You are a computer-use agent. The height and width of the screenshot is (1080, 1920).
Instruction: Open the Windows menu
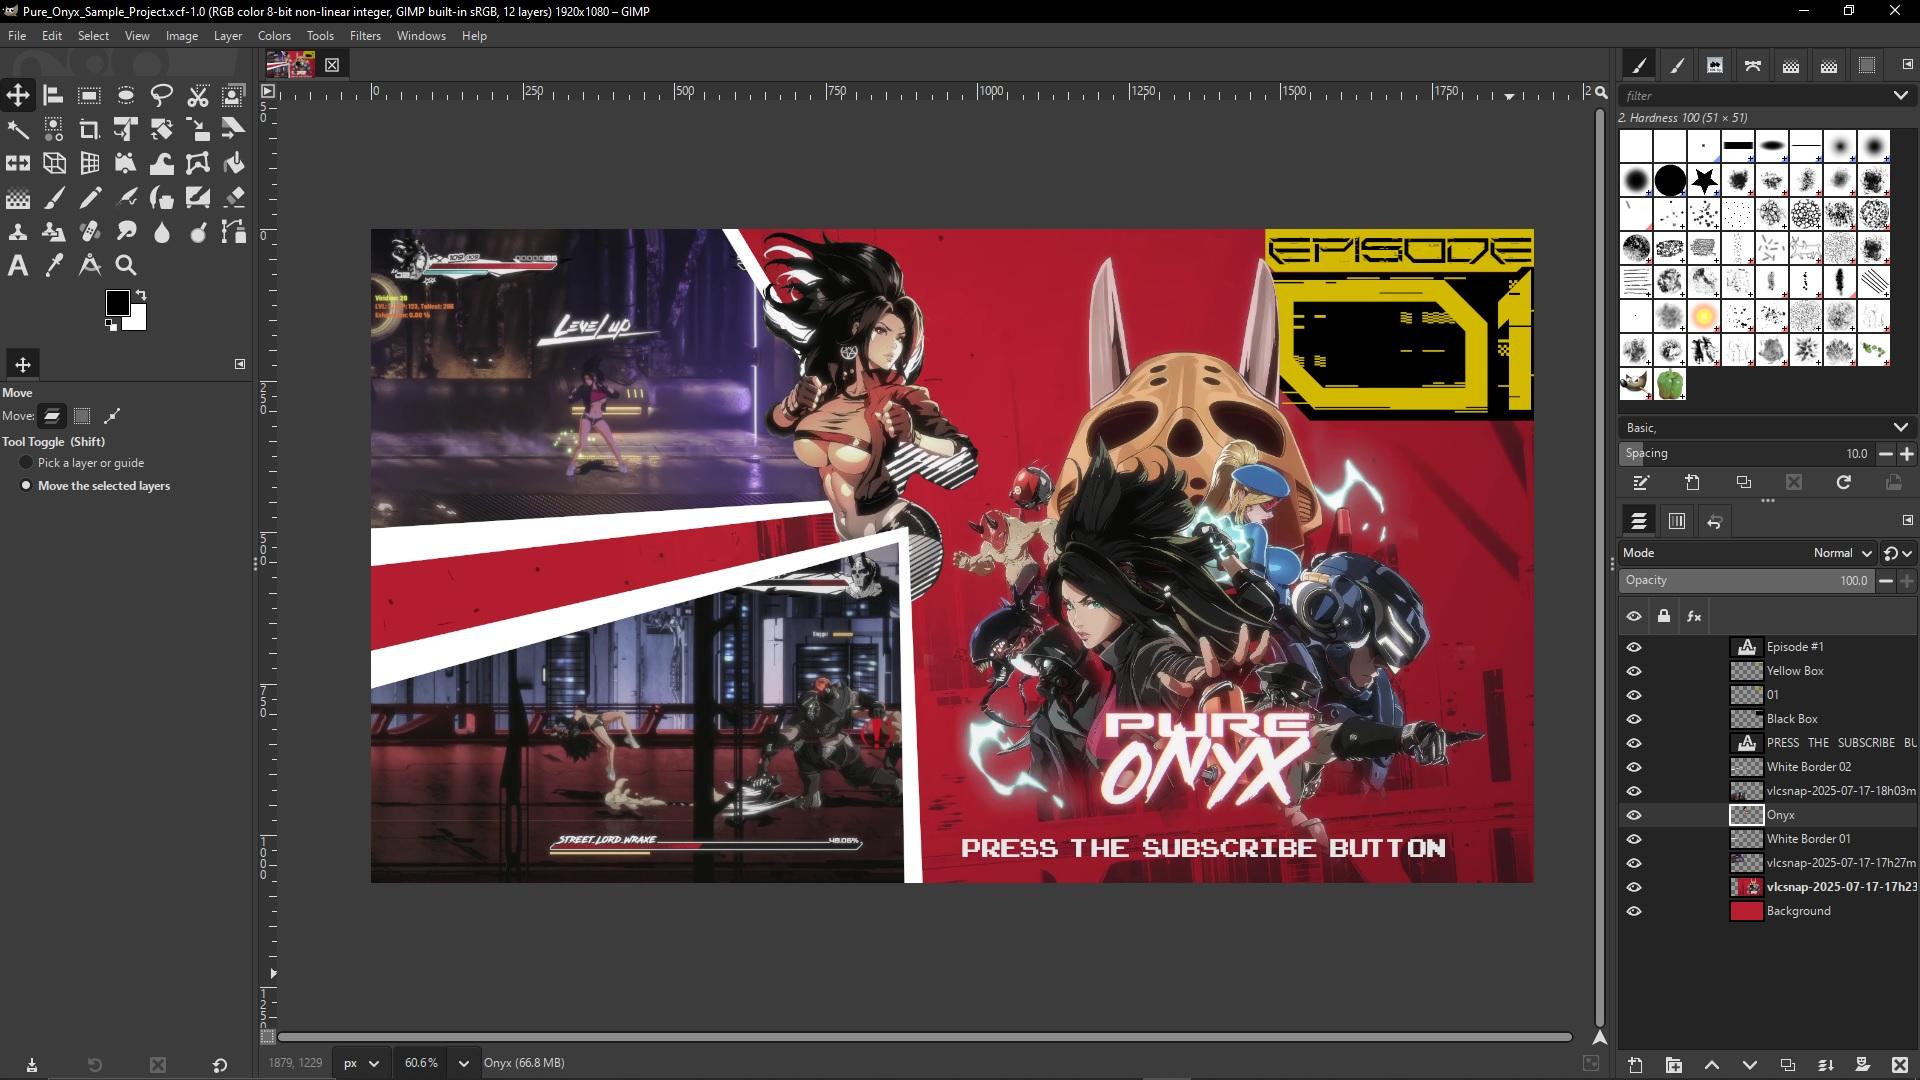pyautogui.click(x=421, y=36)
